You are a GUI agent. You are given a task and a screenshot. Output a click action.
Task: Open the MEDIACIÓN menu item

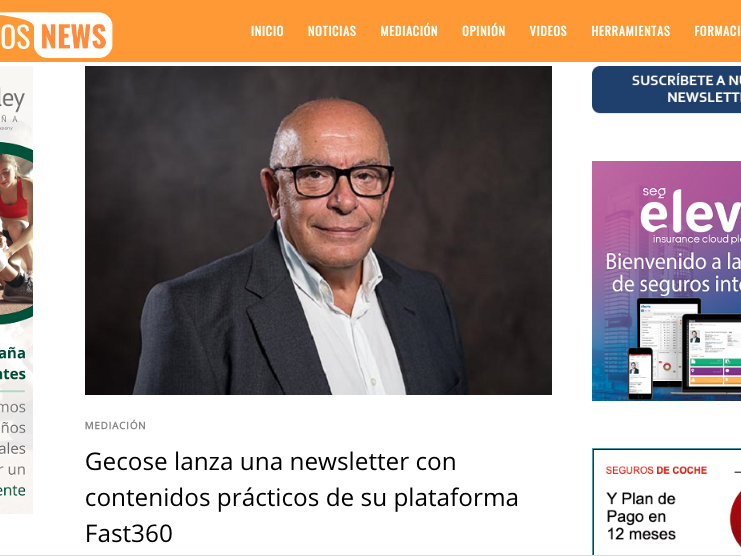(409, 31)
